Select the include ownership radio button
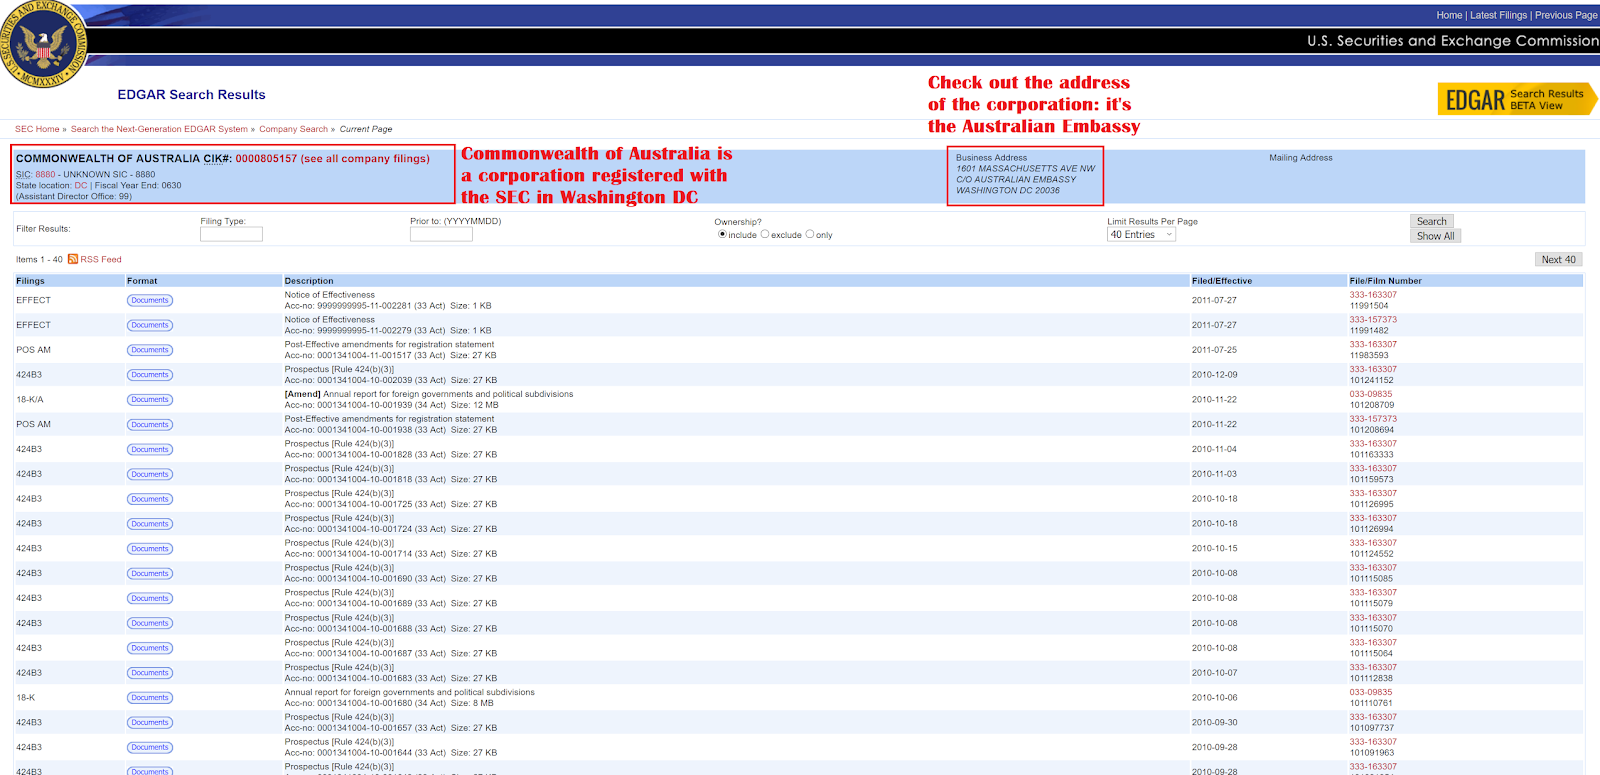Viewport: 1600px width, 775px height. [722, 234]
